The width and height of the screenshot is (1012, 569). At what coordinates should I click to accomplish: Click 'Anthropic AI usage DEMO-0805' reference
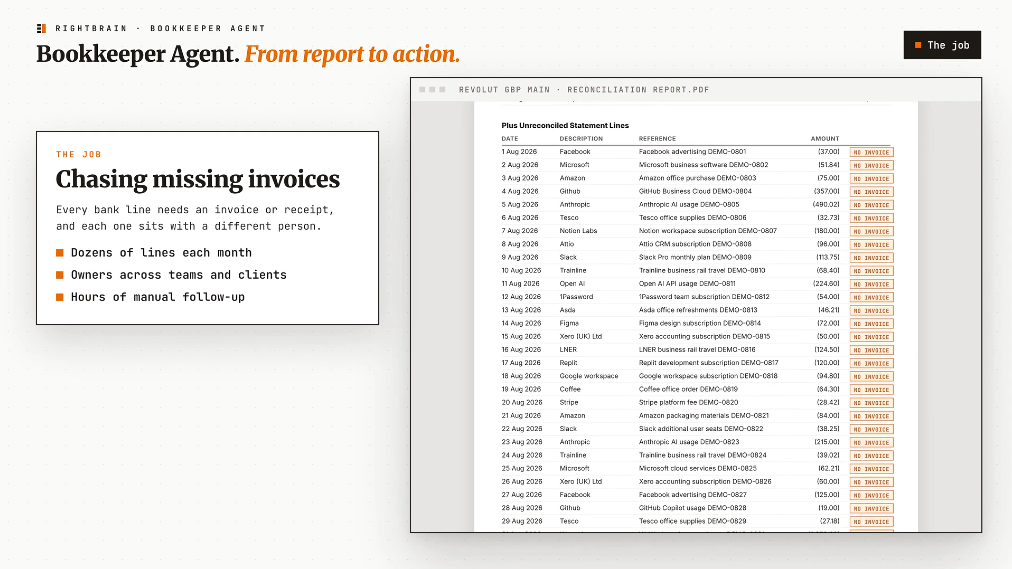coord(689,205)
